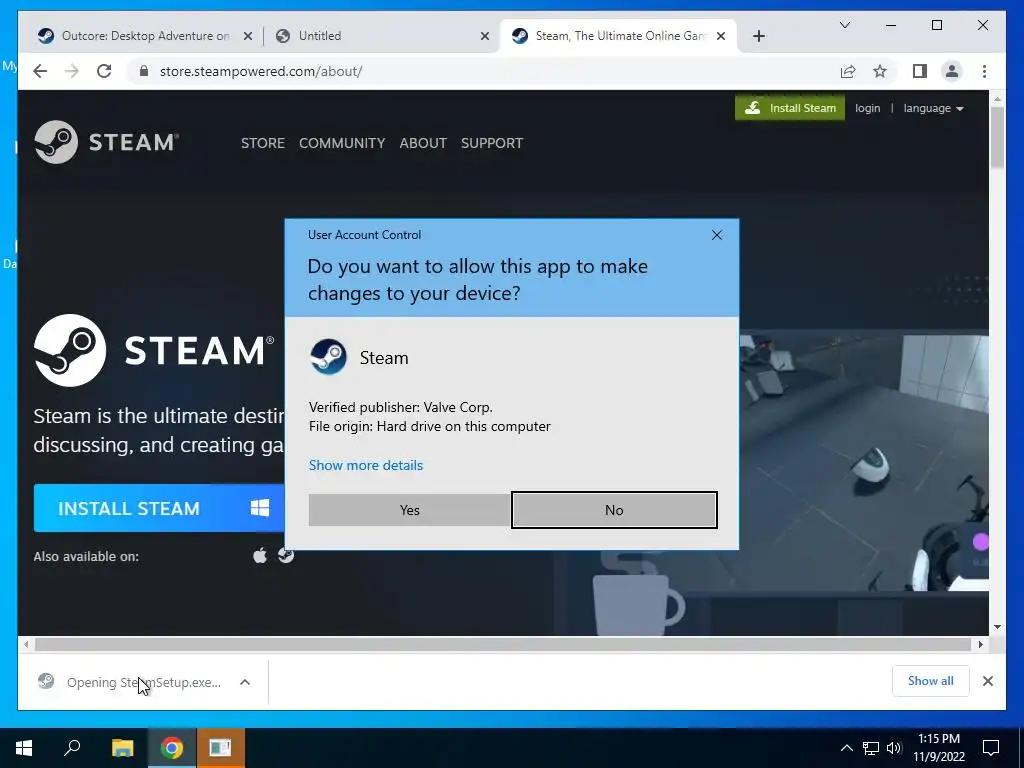Viewport: 1024px width, 768px height.
Task: Expand the language dropdown
Action: coord(933,108)
